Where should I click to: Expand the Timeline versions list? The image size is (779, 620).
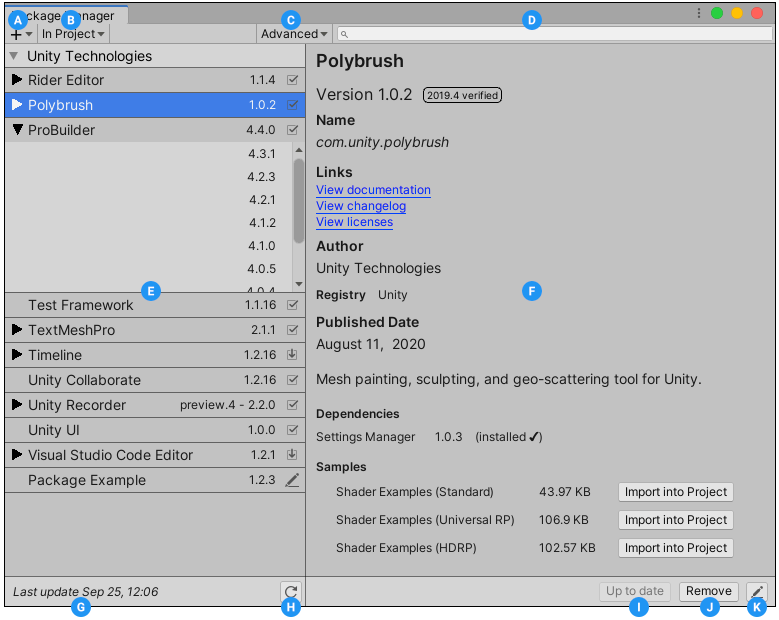pos(17,354)
